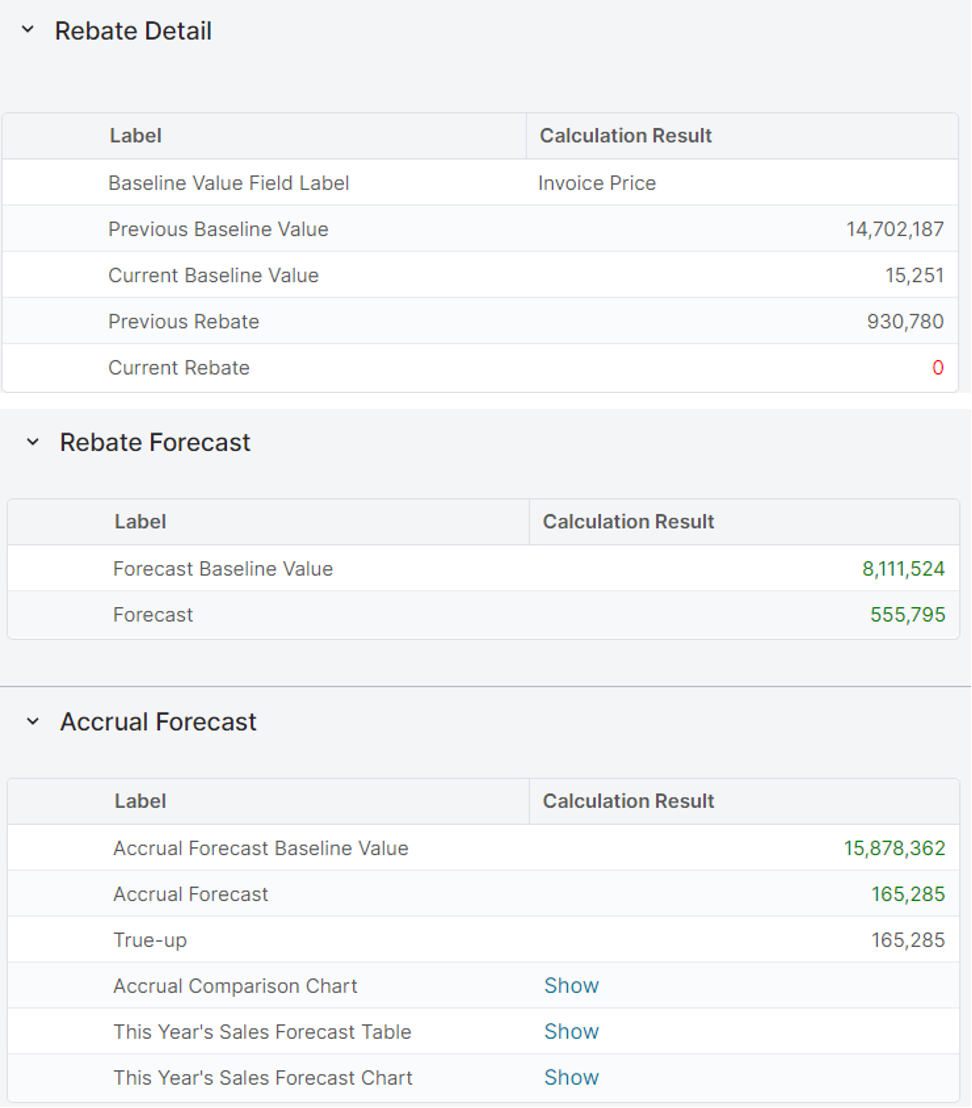Select the True-up row label
The image size is (972, 1108).
150,940
